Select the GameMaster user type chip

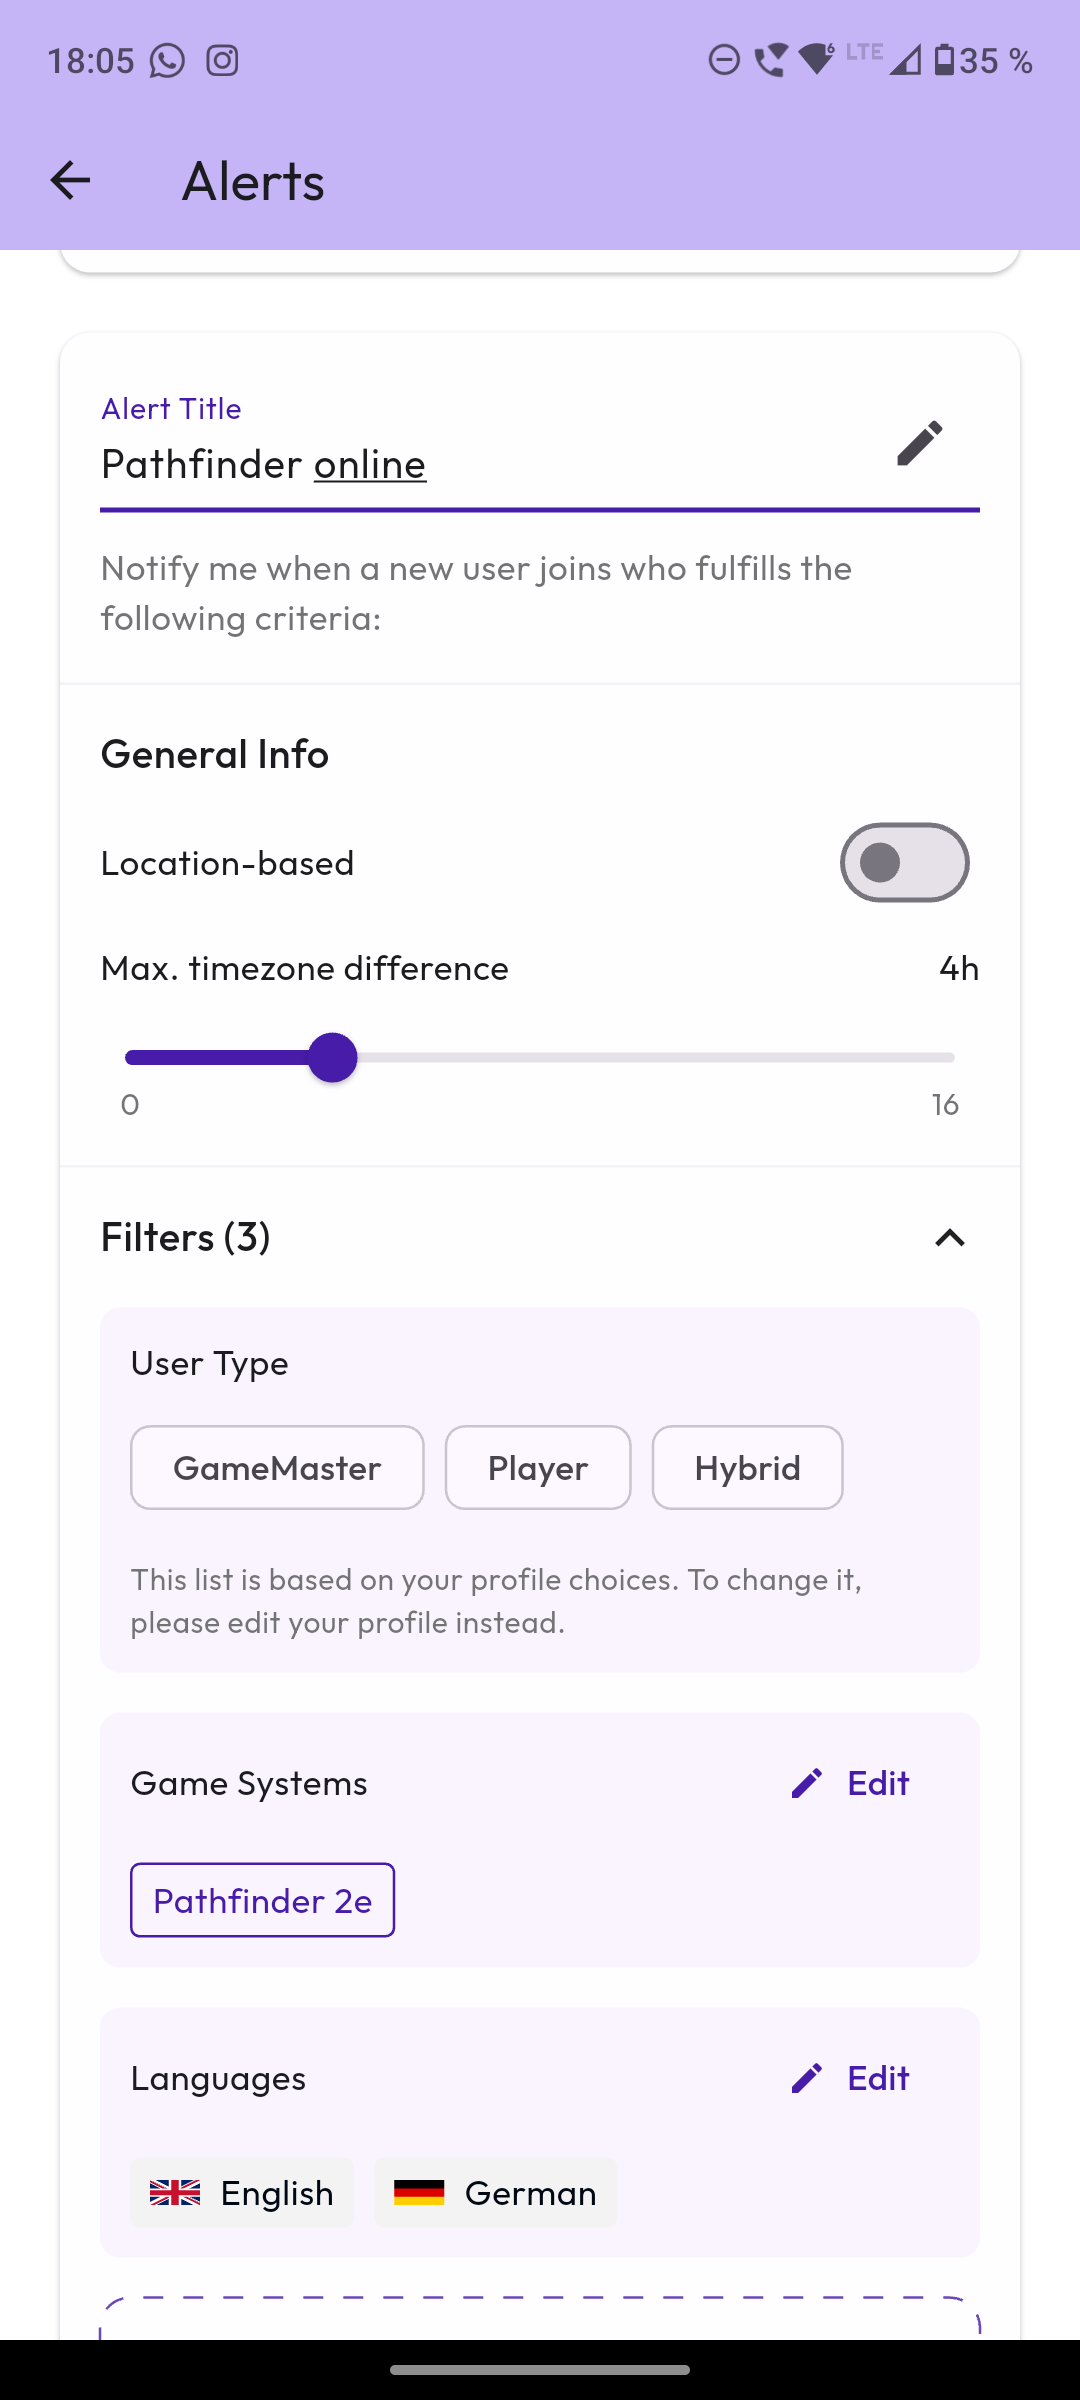tap(277, 1468)
